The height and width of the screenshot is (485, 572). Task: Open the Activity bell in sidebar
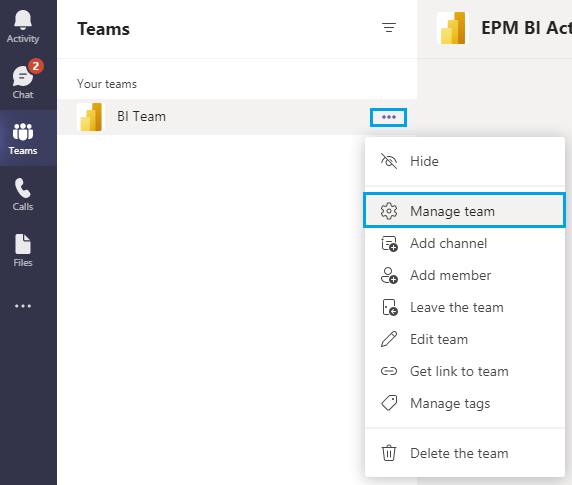(23, 27)
